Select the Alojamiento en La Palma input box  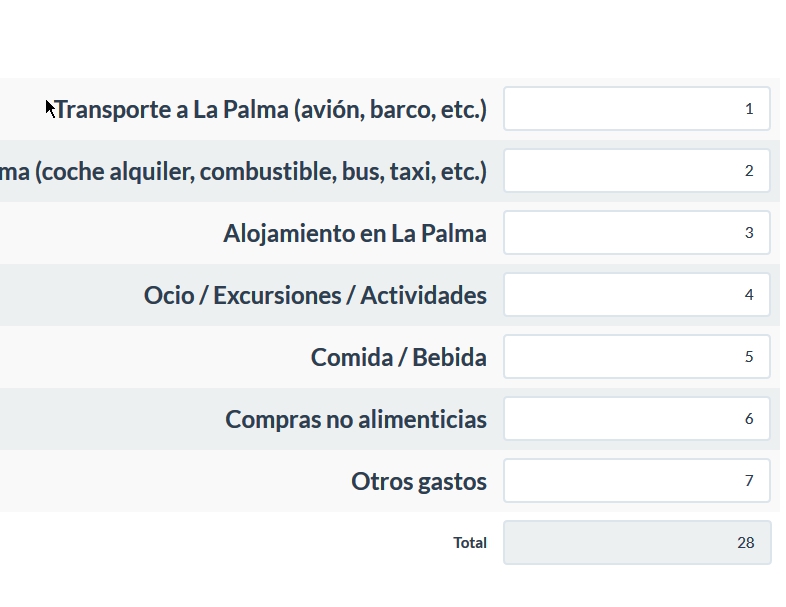636,233
